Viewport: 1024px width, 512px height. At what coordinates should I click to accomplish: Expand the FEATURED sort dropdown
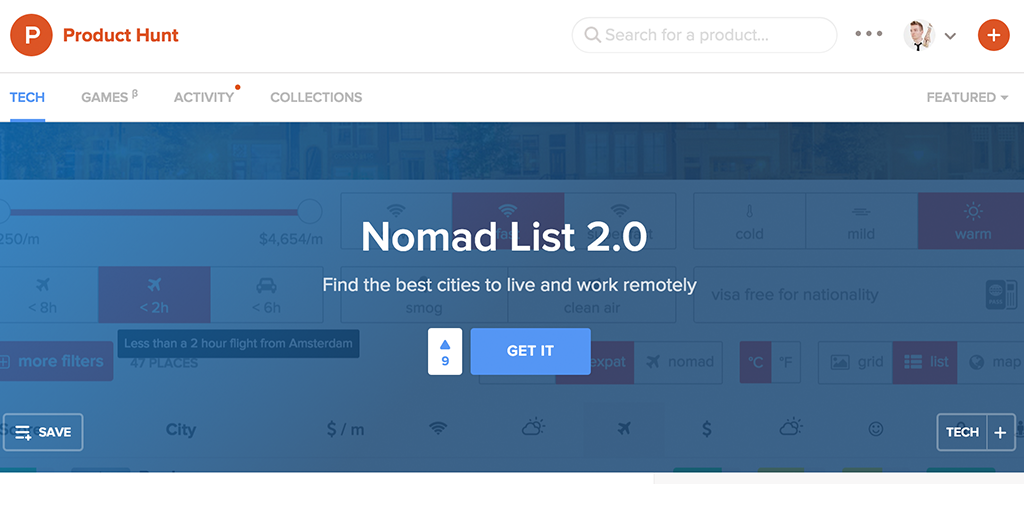(967, 97)
